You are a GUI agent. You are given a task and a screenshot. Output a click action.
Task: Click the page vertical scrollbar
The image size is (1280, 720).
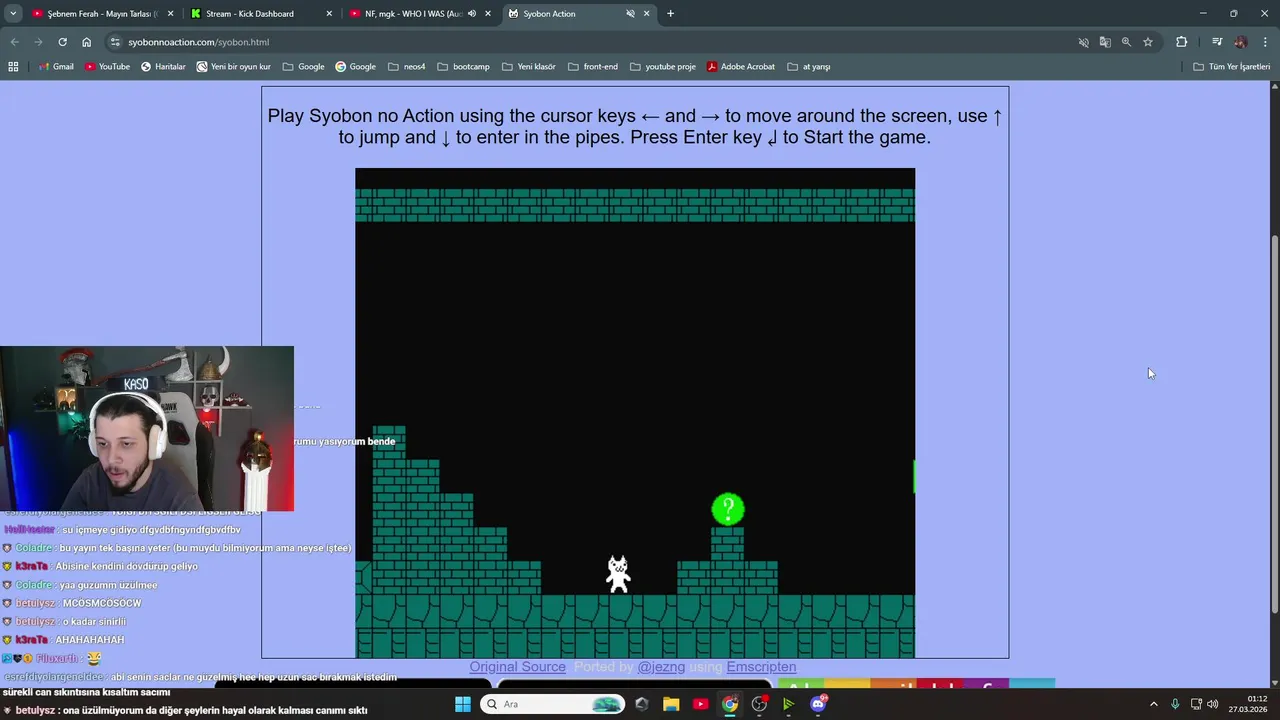(x=1274, y=425)
